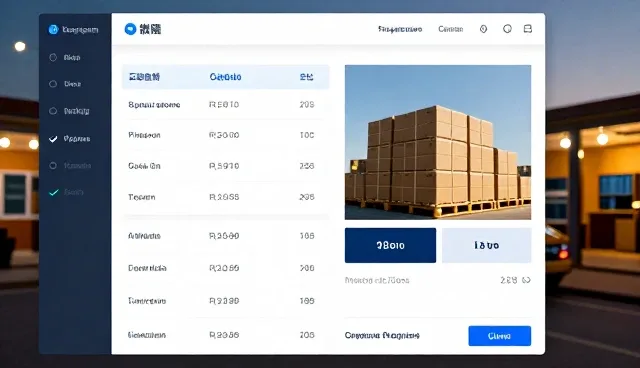Select the sixth table row's price cell
The image size is (640, 368).
click(x=224, y=268)
